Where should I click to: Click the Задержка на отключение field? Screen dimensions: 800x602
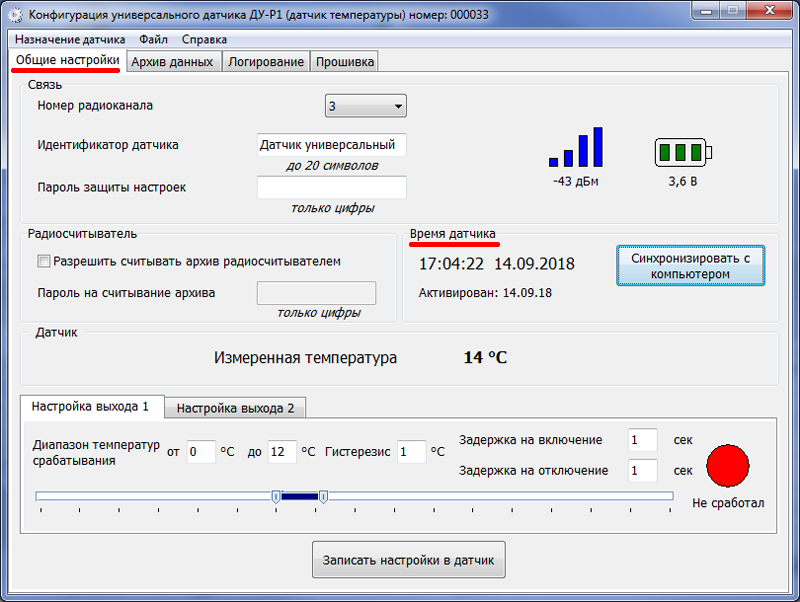(x=643, y=470)
